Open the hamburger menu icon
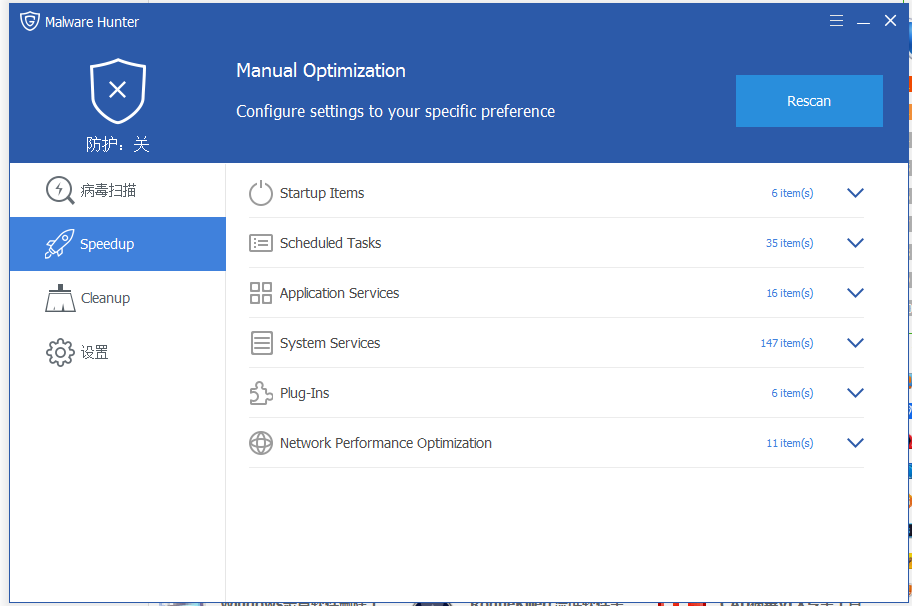The image size is (912, 606). (x=836, y=21)
